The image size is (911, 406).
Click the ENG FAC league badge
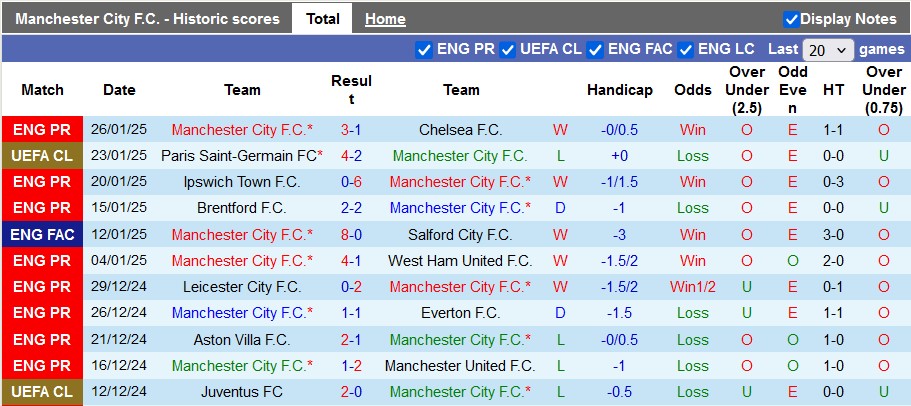(42, 234)
